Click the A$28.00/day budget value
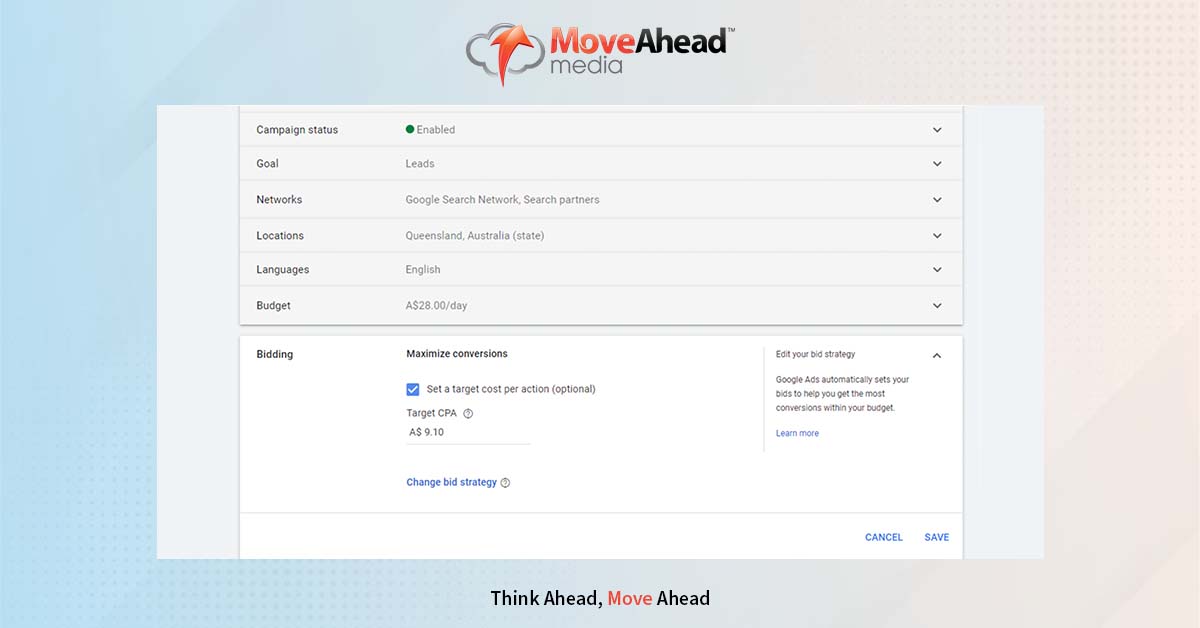This screenshot has width=1200, height=628. (x=436, y=306)
